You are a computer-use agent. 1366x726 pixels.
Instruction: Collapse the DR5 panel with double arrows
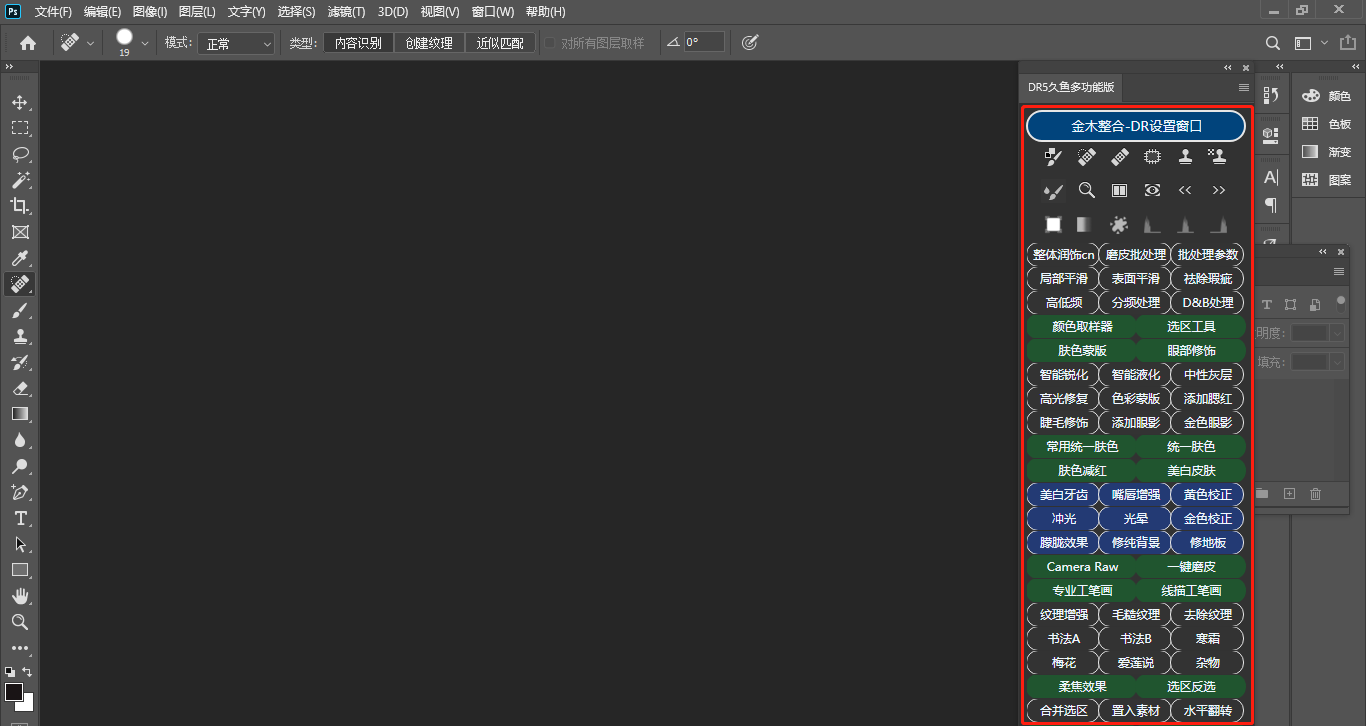coord(1228,67)
